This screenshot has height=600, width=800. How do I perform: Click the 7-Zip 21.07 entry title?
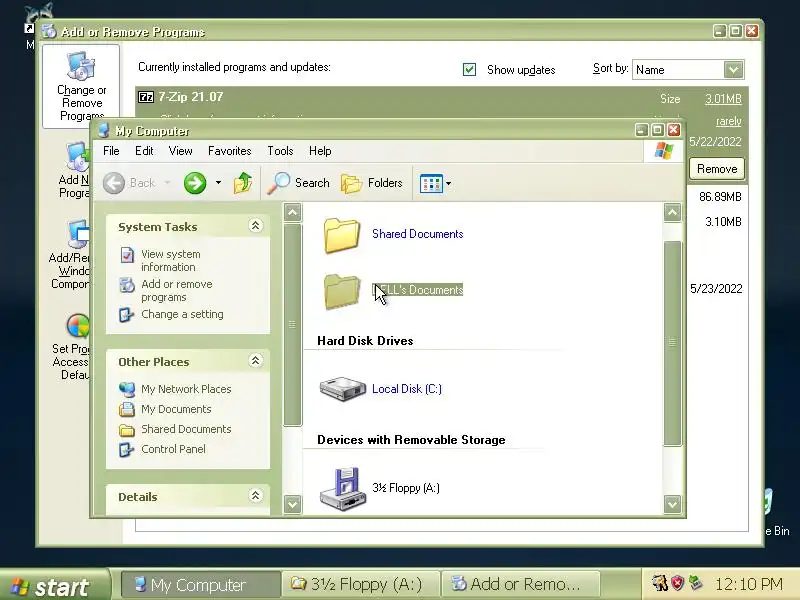click(x=191, y=96)
